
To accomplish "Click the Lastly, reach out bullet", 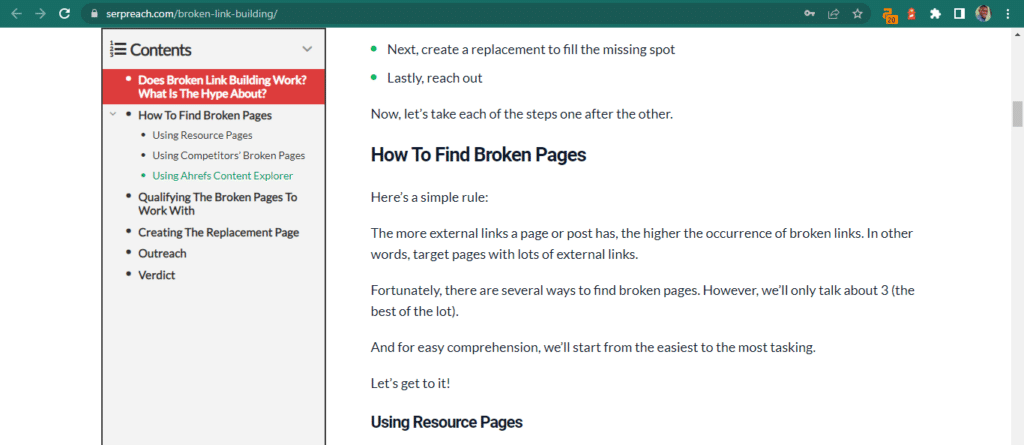I will pos(435,78).
